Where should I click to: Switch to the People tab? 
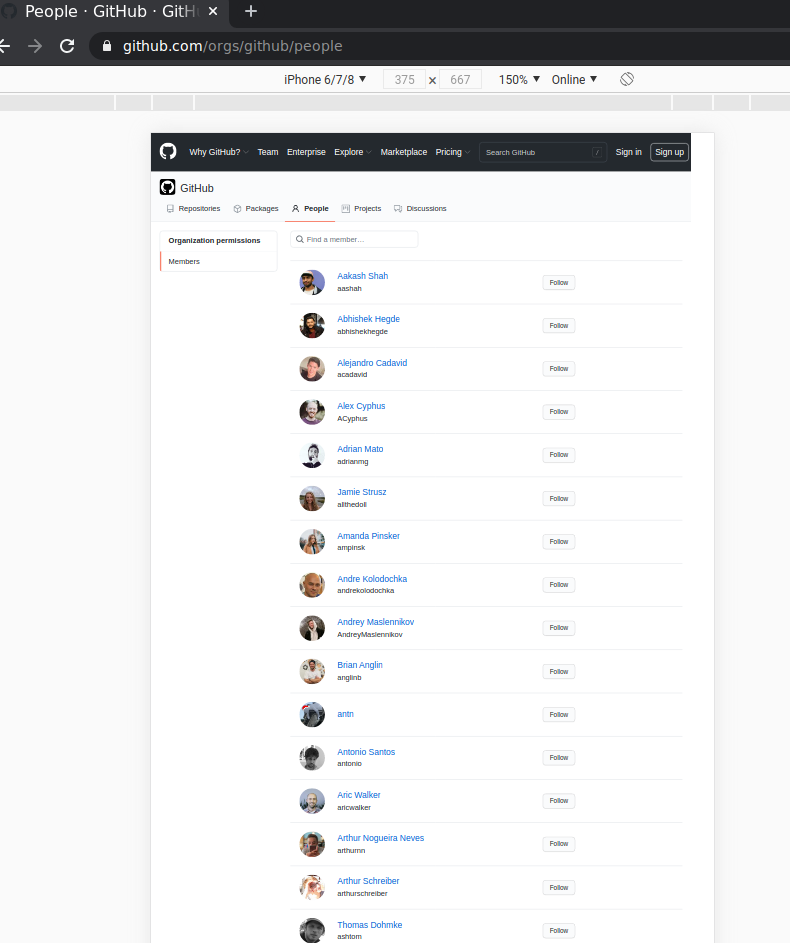[x=310, y=209]
